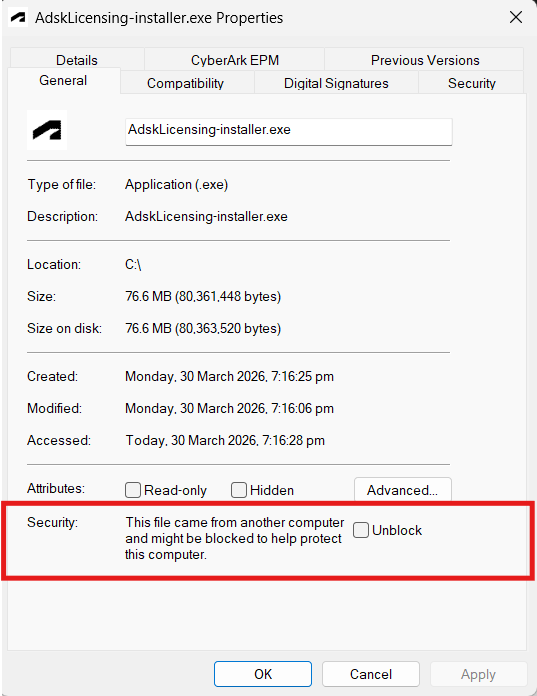Click the security blocked-file message text
The height and width of the screenshot is (696, 537).
pos(234,538)
